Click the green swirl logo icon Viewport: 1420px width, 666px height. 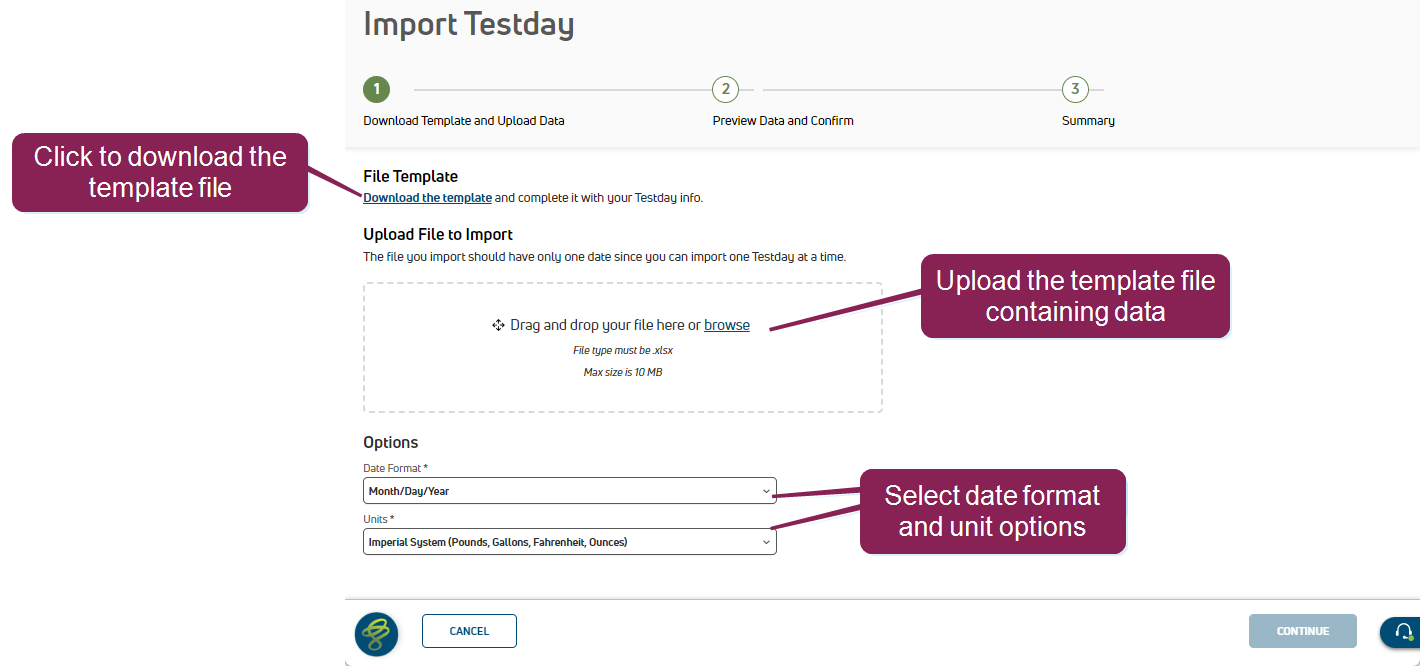tap(377, 634)
